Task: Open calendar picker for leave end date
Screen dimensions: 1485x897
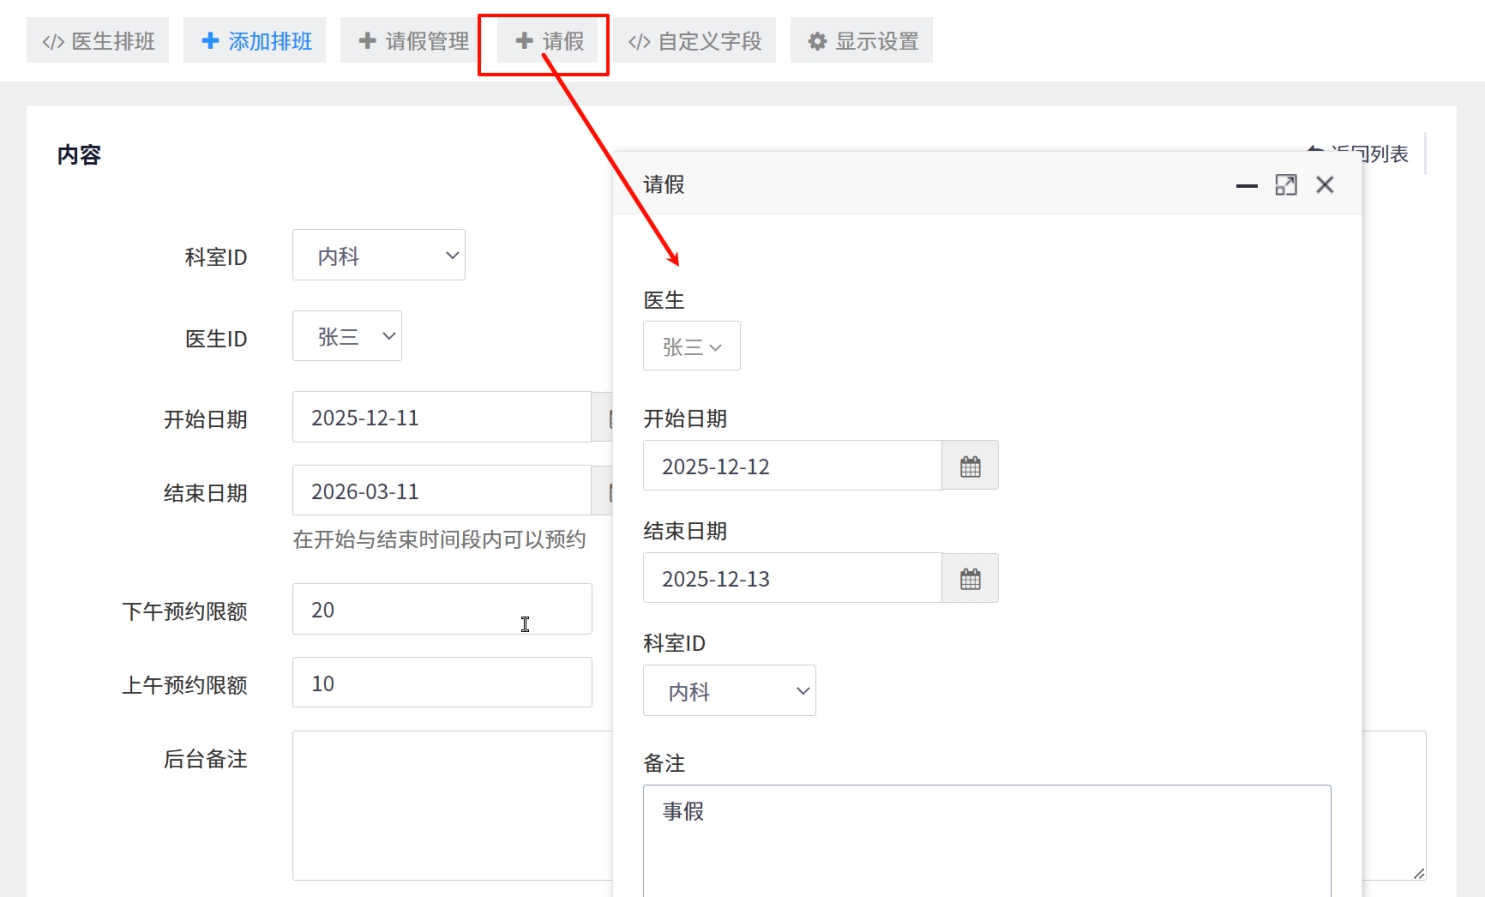Action: (x=969, y=579)
